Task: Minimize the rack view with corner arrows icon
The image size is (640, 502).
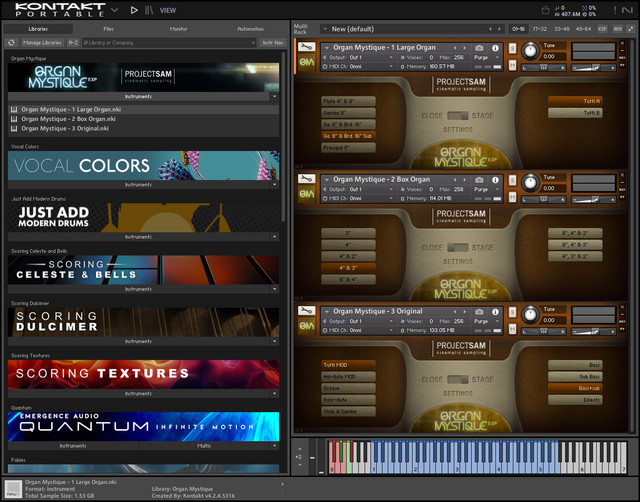Action: tap(631, 29)
